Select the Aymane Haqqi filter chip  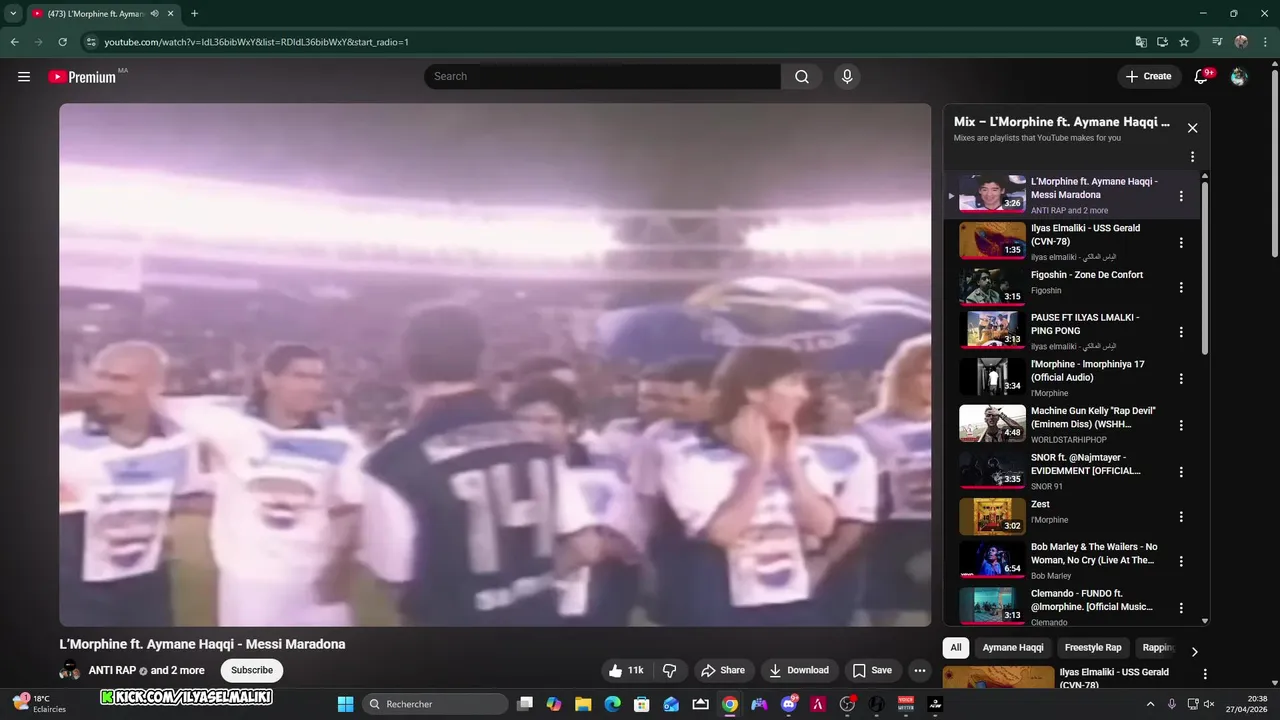(x=1012, y=647)
